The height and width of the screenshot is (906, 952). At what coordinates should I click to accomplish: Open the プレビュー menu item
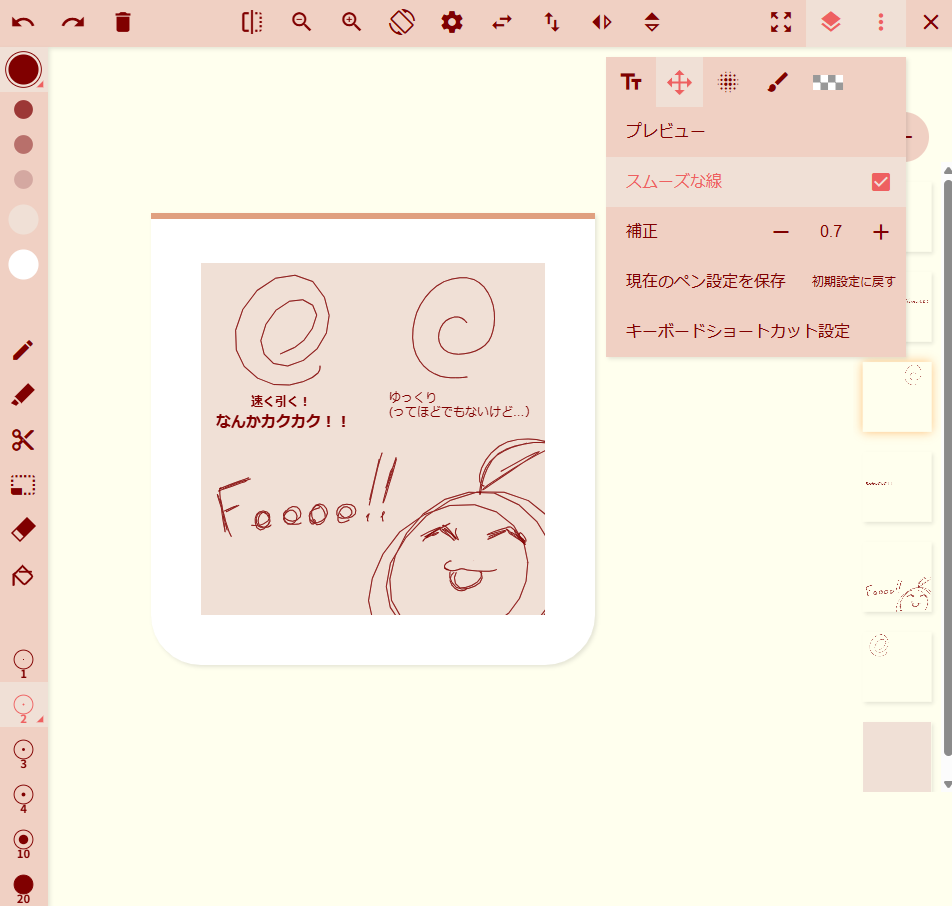tap(665, 131)
